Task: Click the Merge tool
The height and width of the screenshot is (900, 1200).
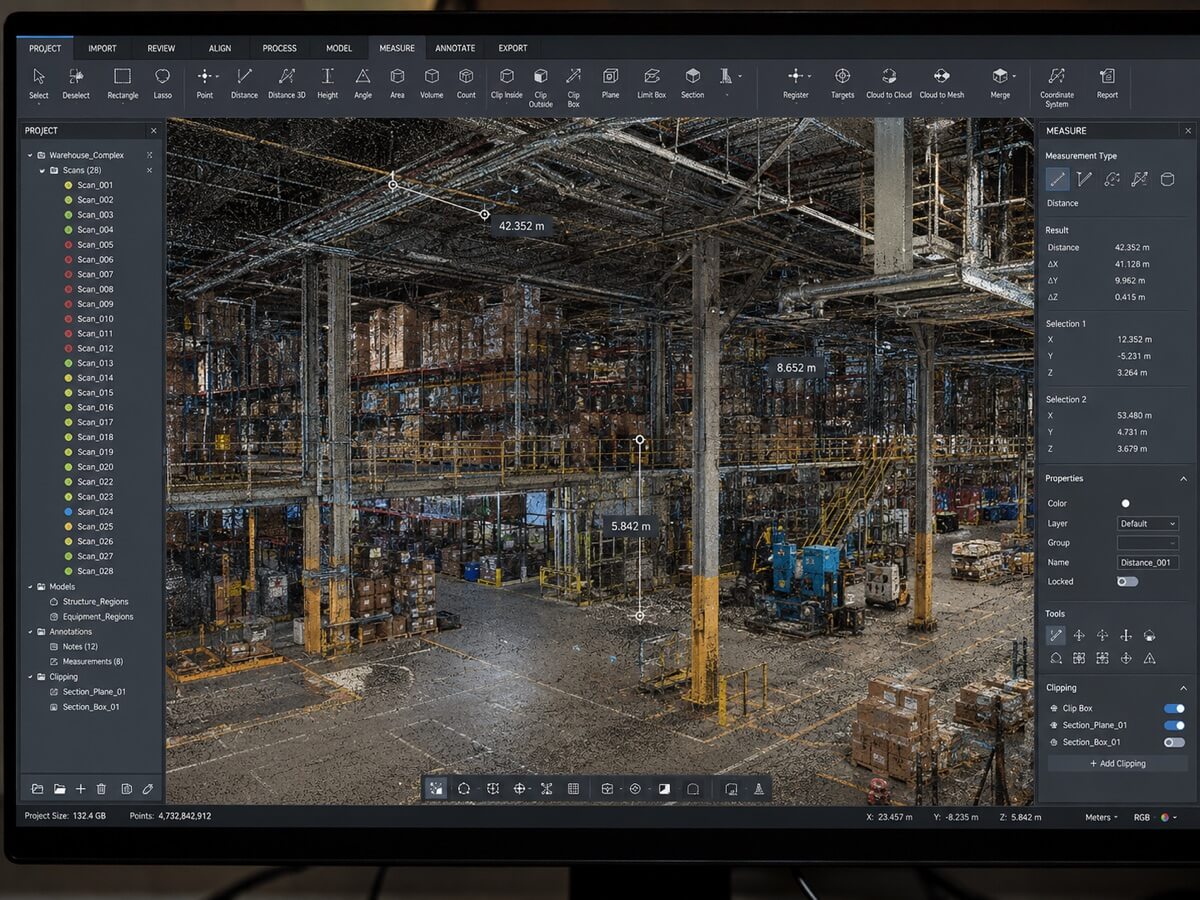Action: coord(1000,84)
